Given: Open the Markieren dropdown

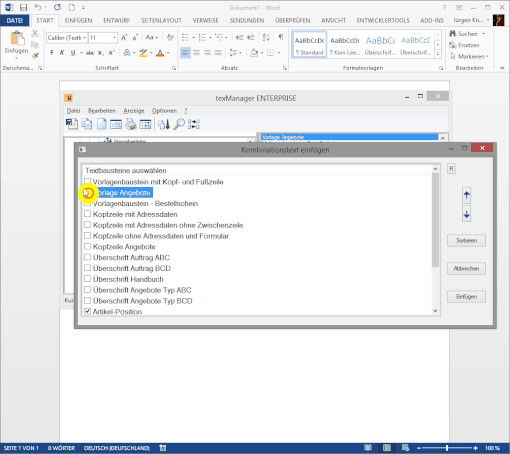Looking at the screenshot, I should click(x=487, y=56).
